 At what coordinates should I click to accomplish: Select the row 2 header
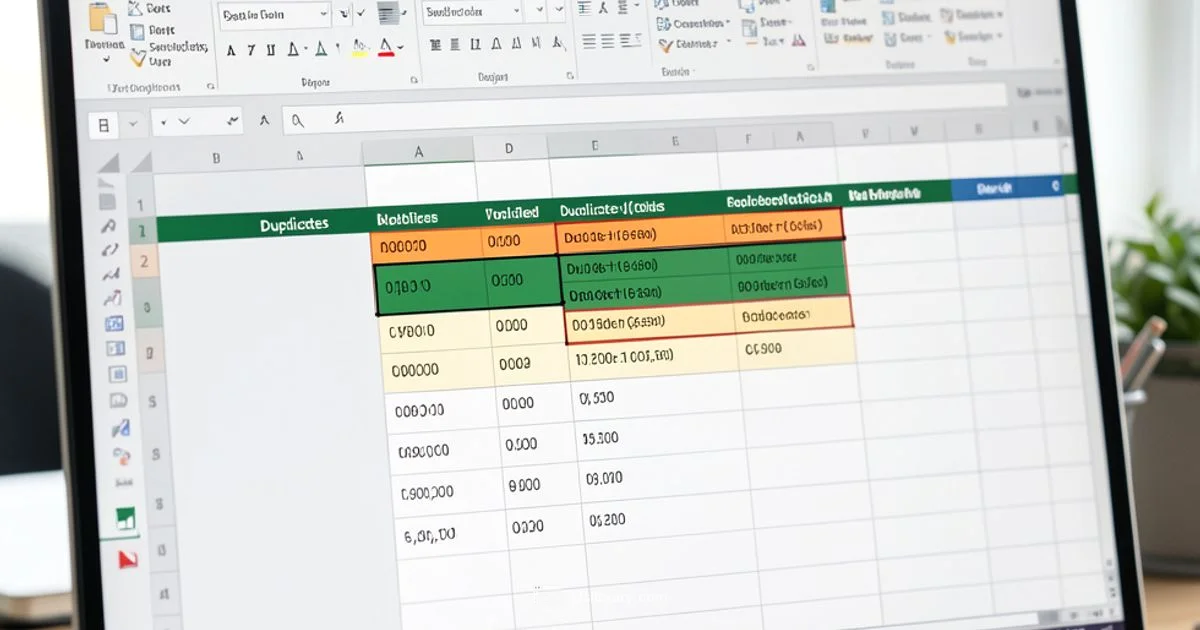142,258
